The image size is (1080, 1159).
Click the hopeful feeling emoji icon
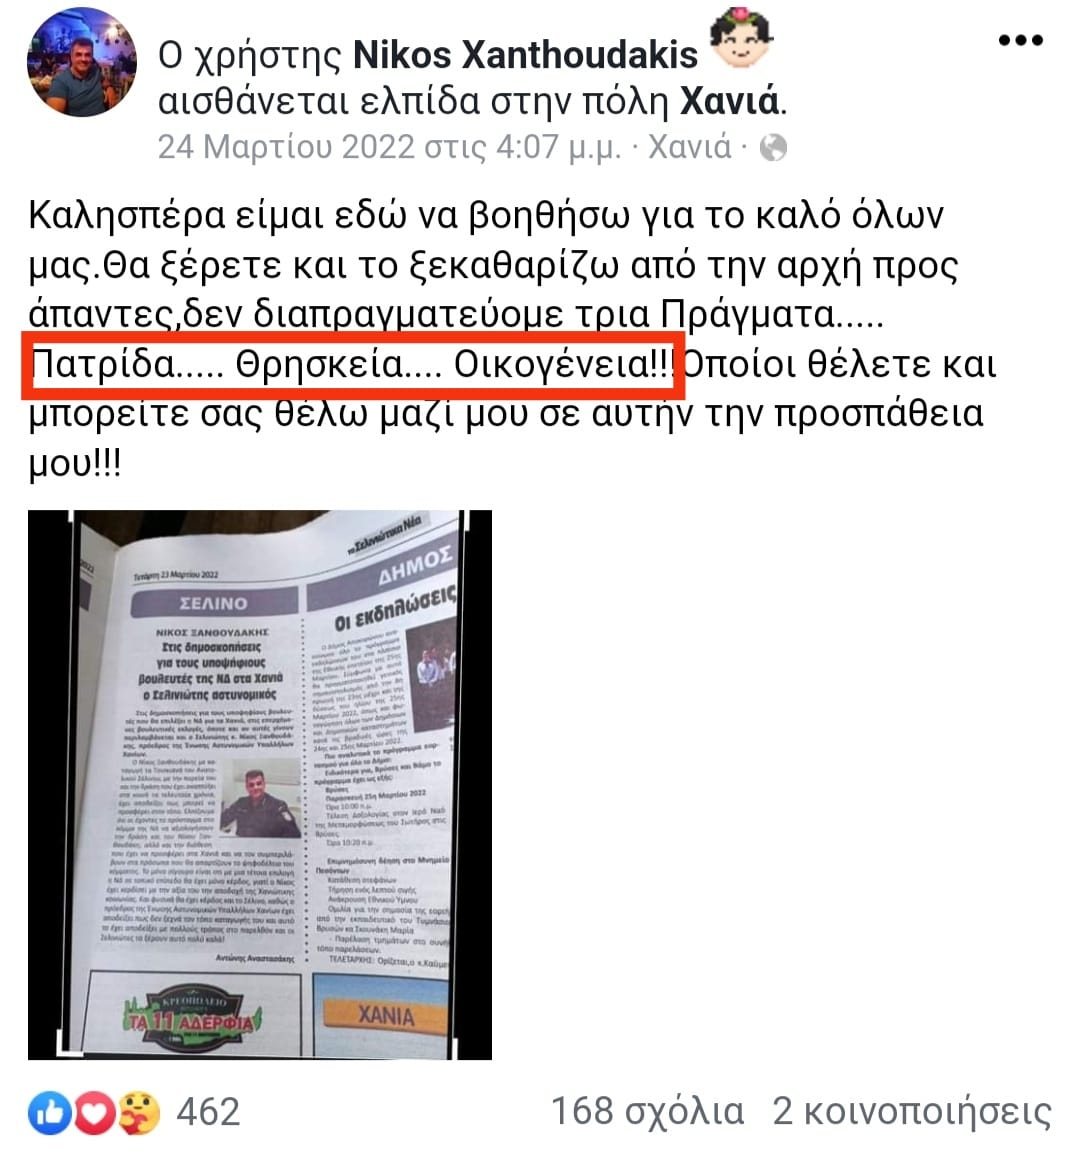point(740,37)
